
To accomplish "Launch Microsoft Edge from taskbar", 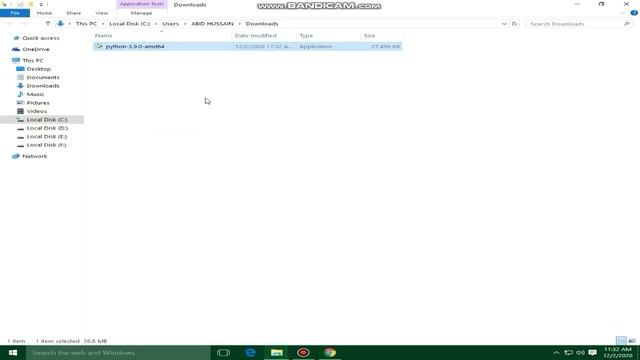I will (x=250, y=353).
